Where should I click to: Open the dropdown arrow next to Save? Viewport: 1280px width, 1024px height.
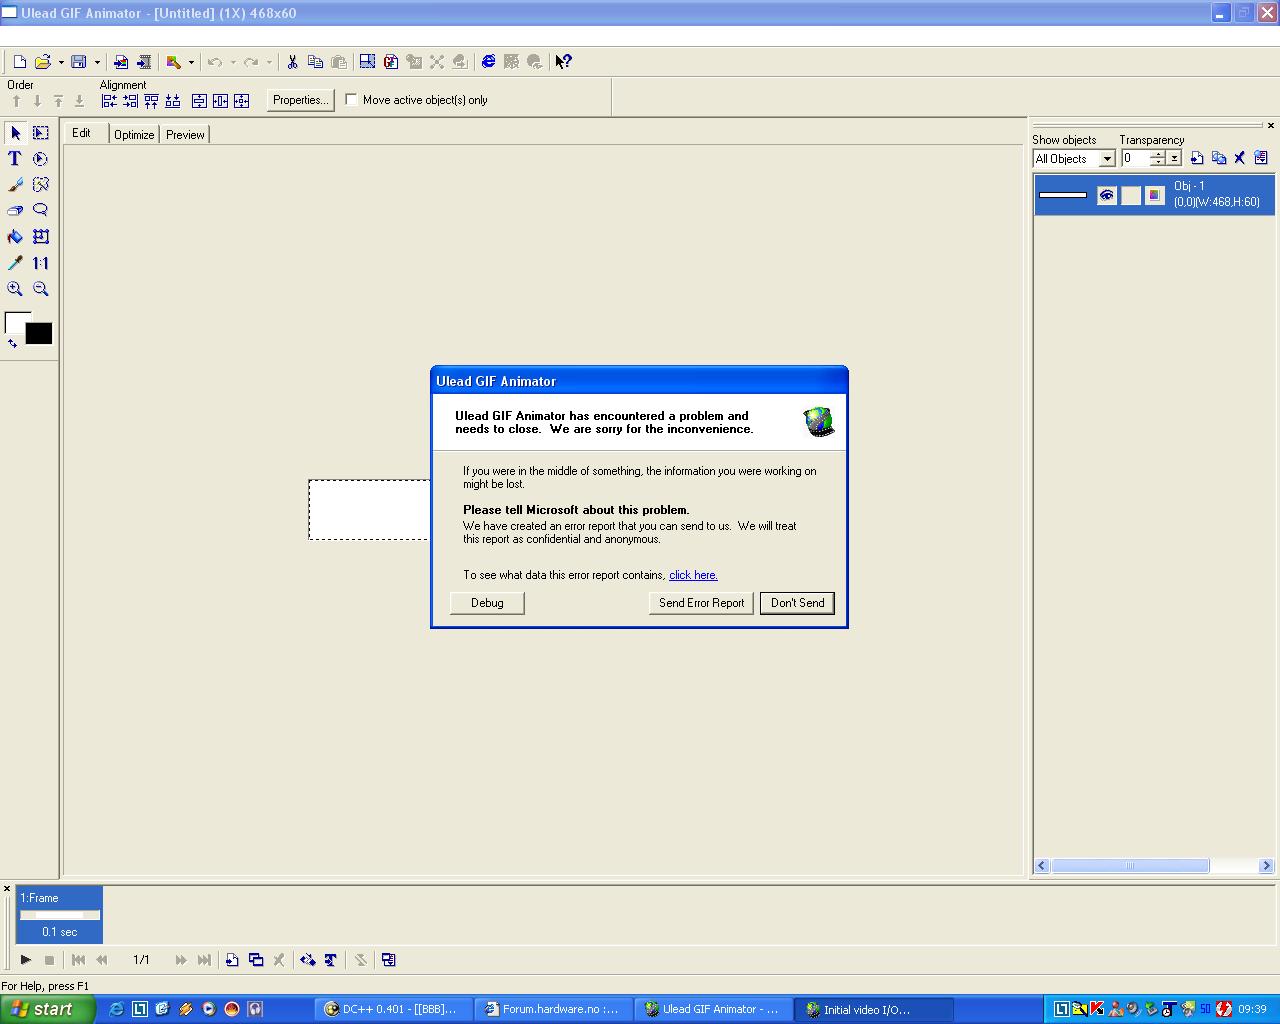(97, 62)
